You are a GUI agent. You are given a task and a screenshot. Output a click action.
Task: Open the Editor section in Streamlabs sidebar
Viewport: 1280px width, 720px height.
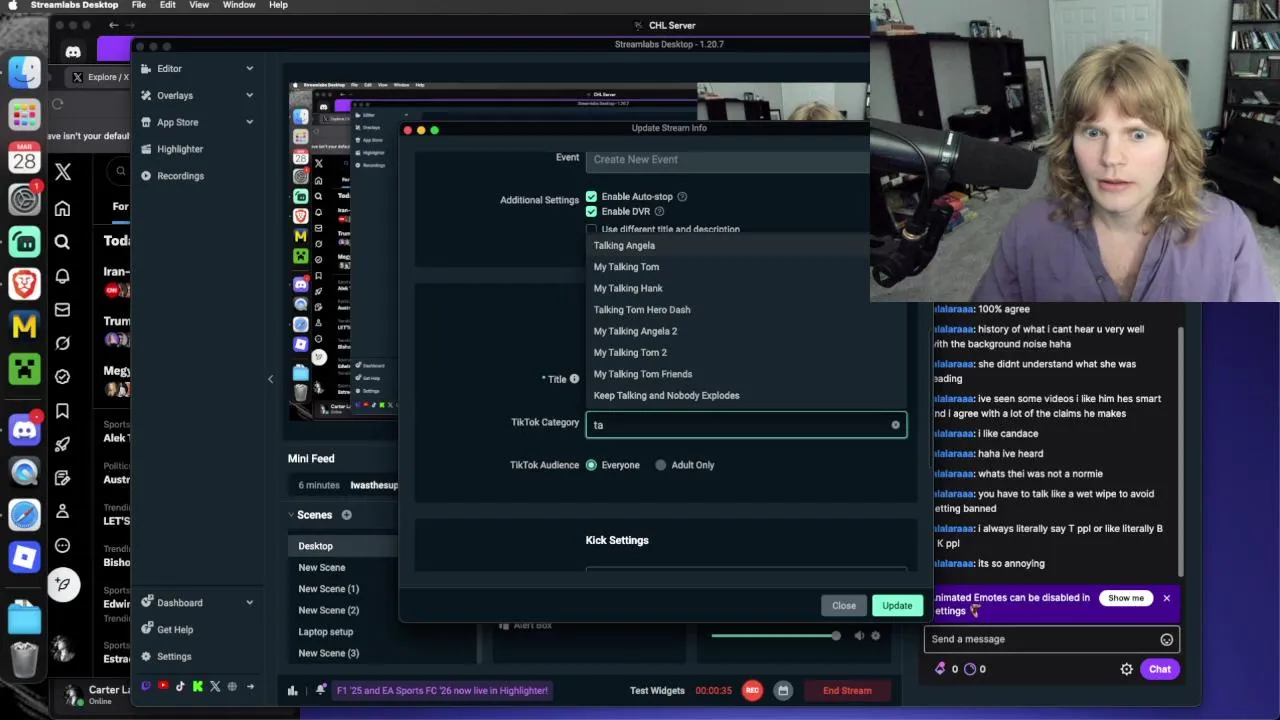pyautogui.click(x=169, y=69)
